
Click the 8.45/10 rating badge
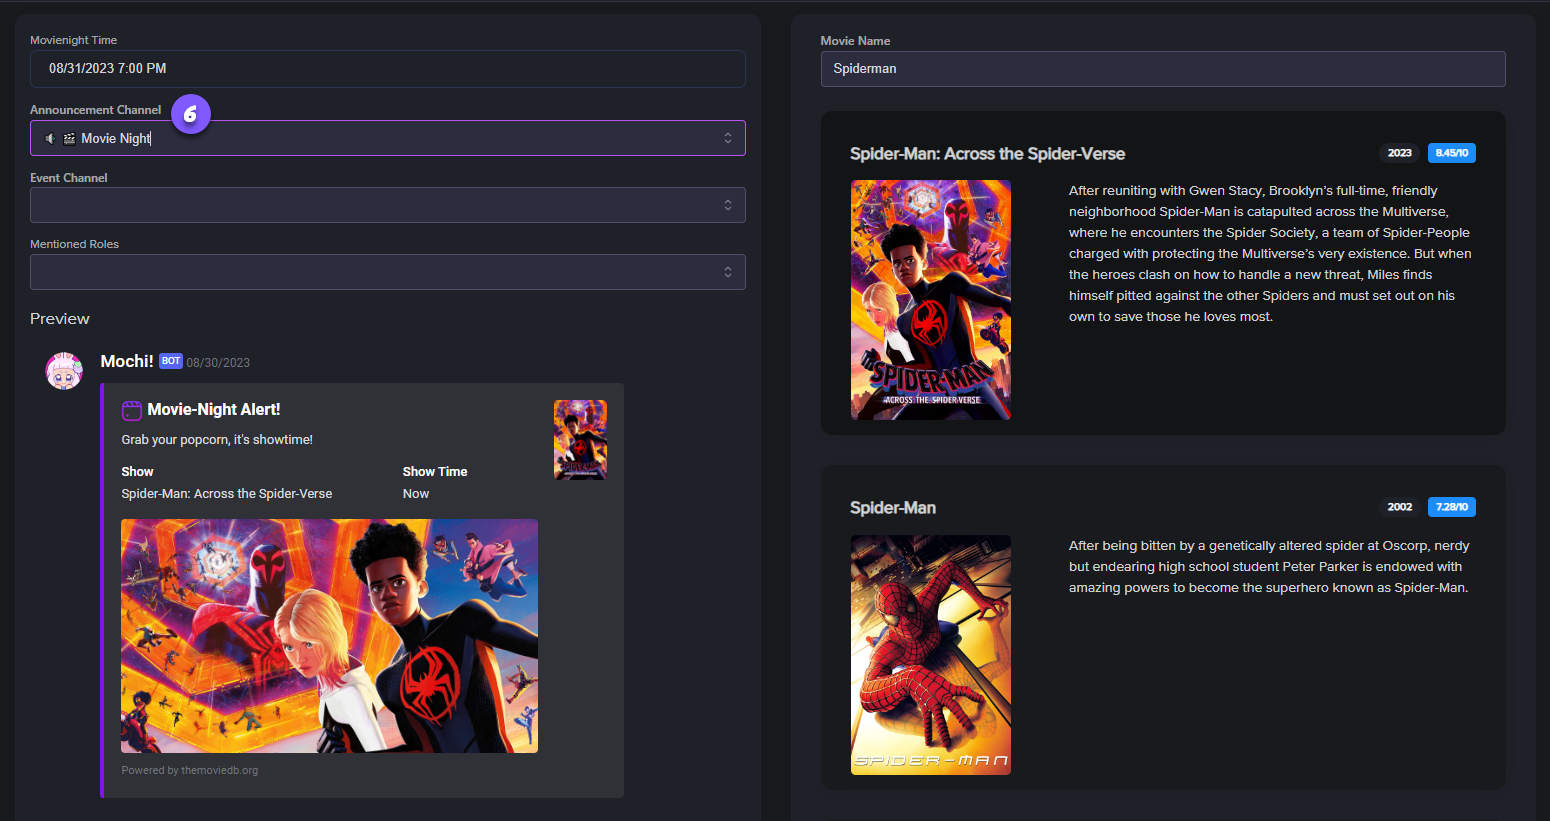coord(1451,153)
